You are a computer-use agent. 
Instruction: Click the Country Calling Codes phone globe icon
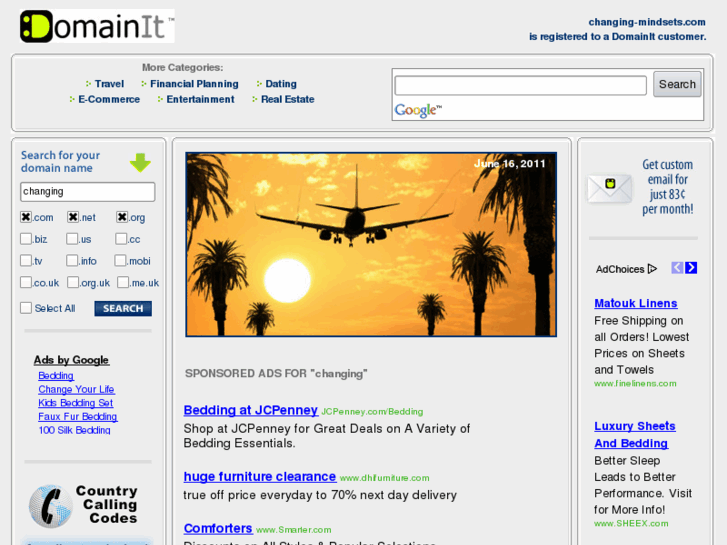[51, 506]
